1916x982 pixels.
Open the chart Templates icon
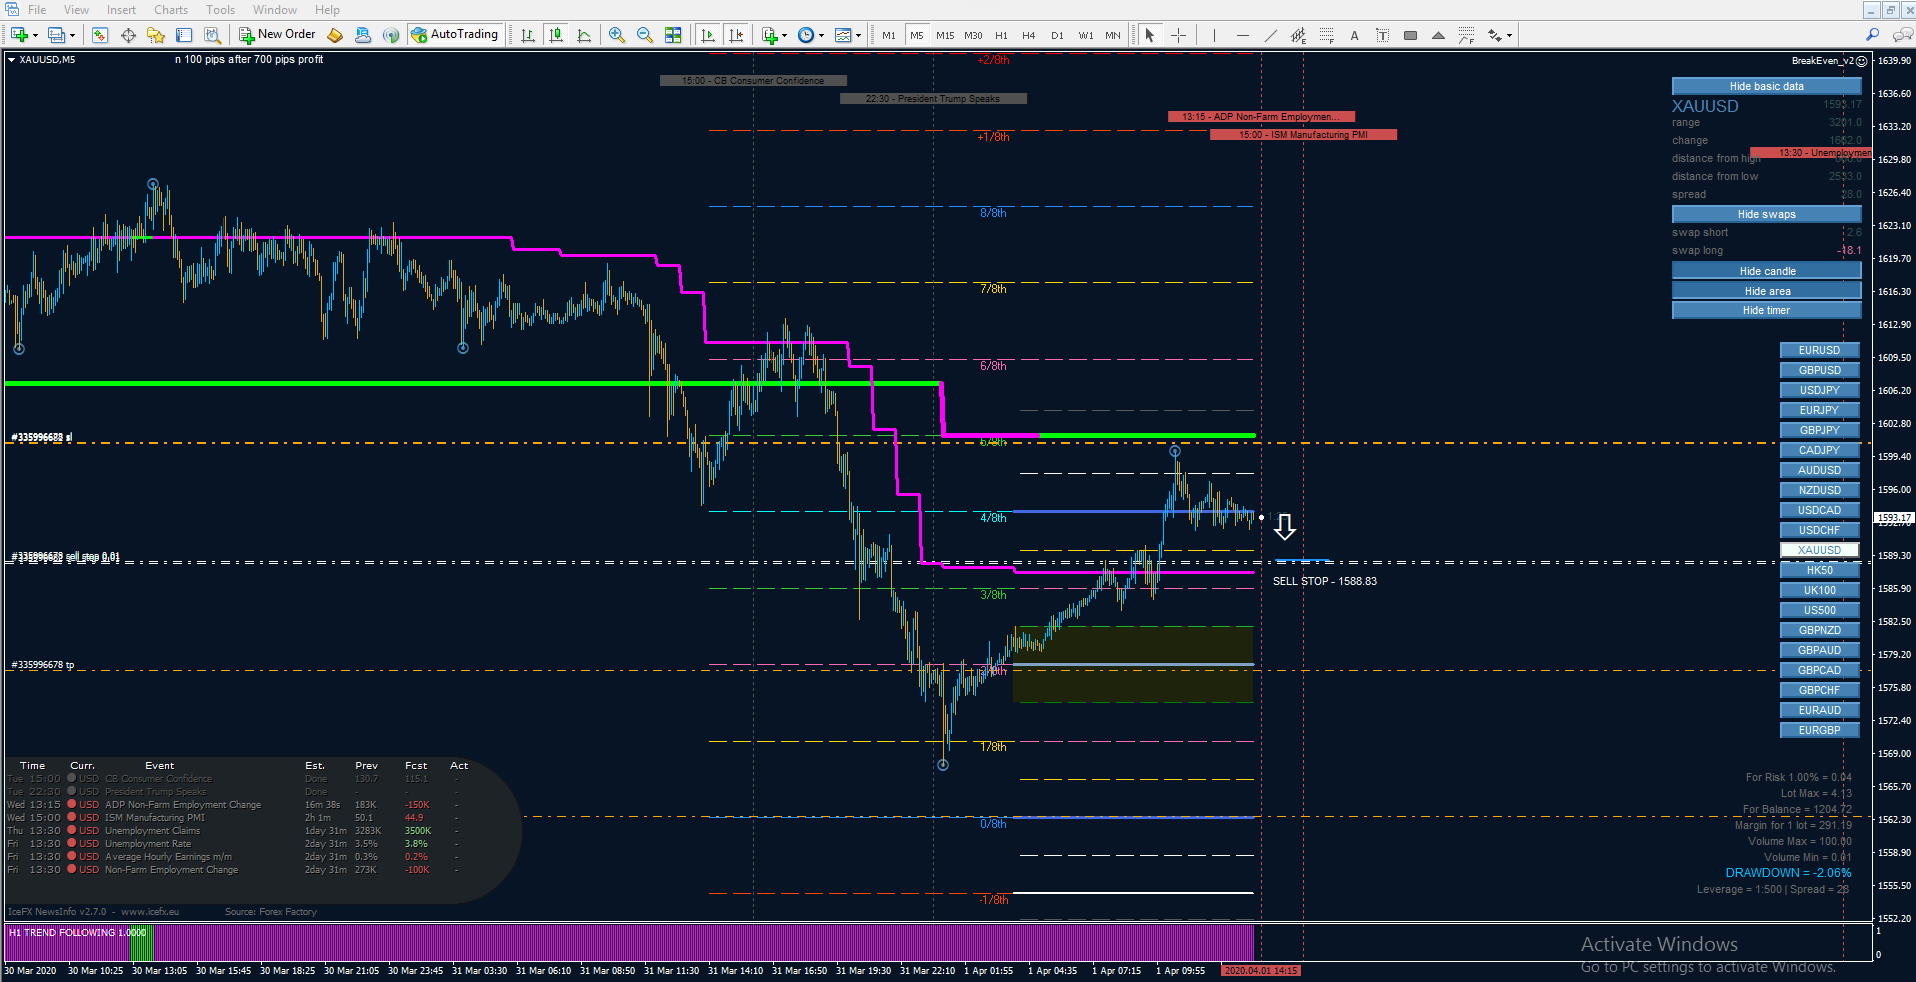[x=843, y=35]
